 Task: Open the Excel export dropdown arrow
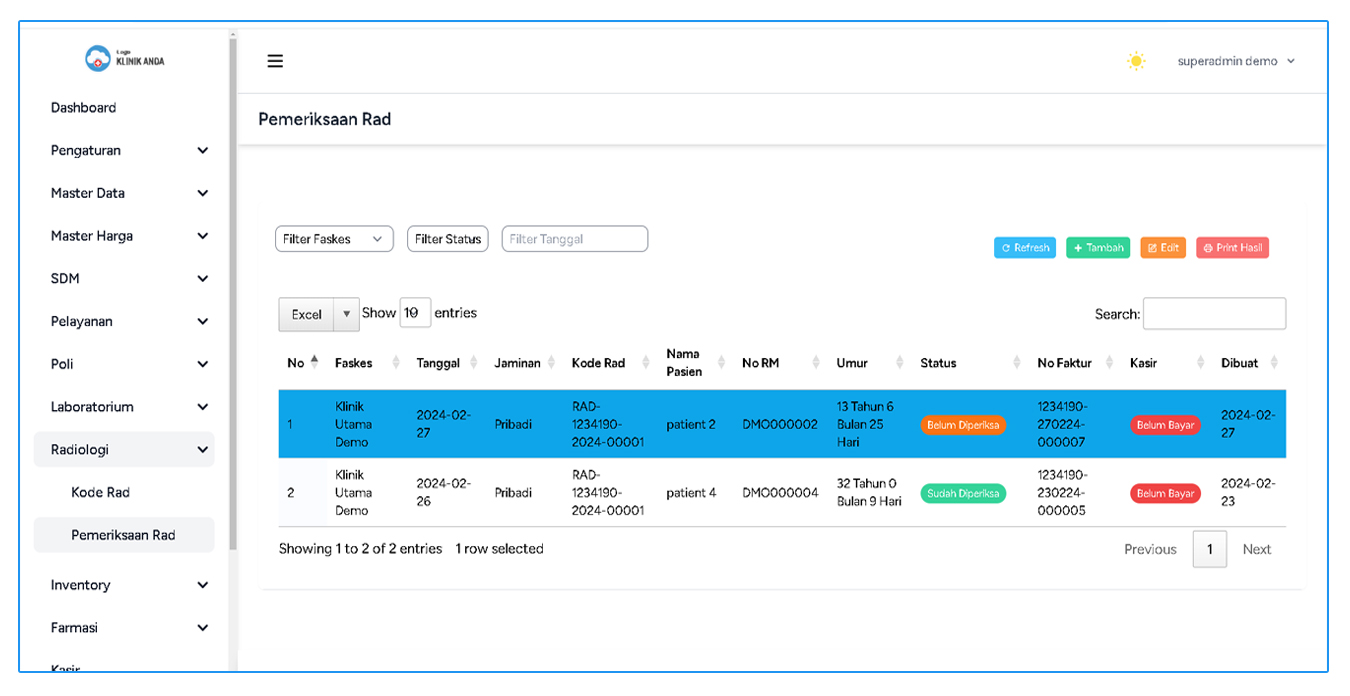point(346,314)
